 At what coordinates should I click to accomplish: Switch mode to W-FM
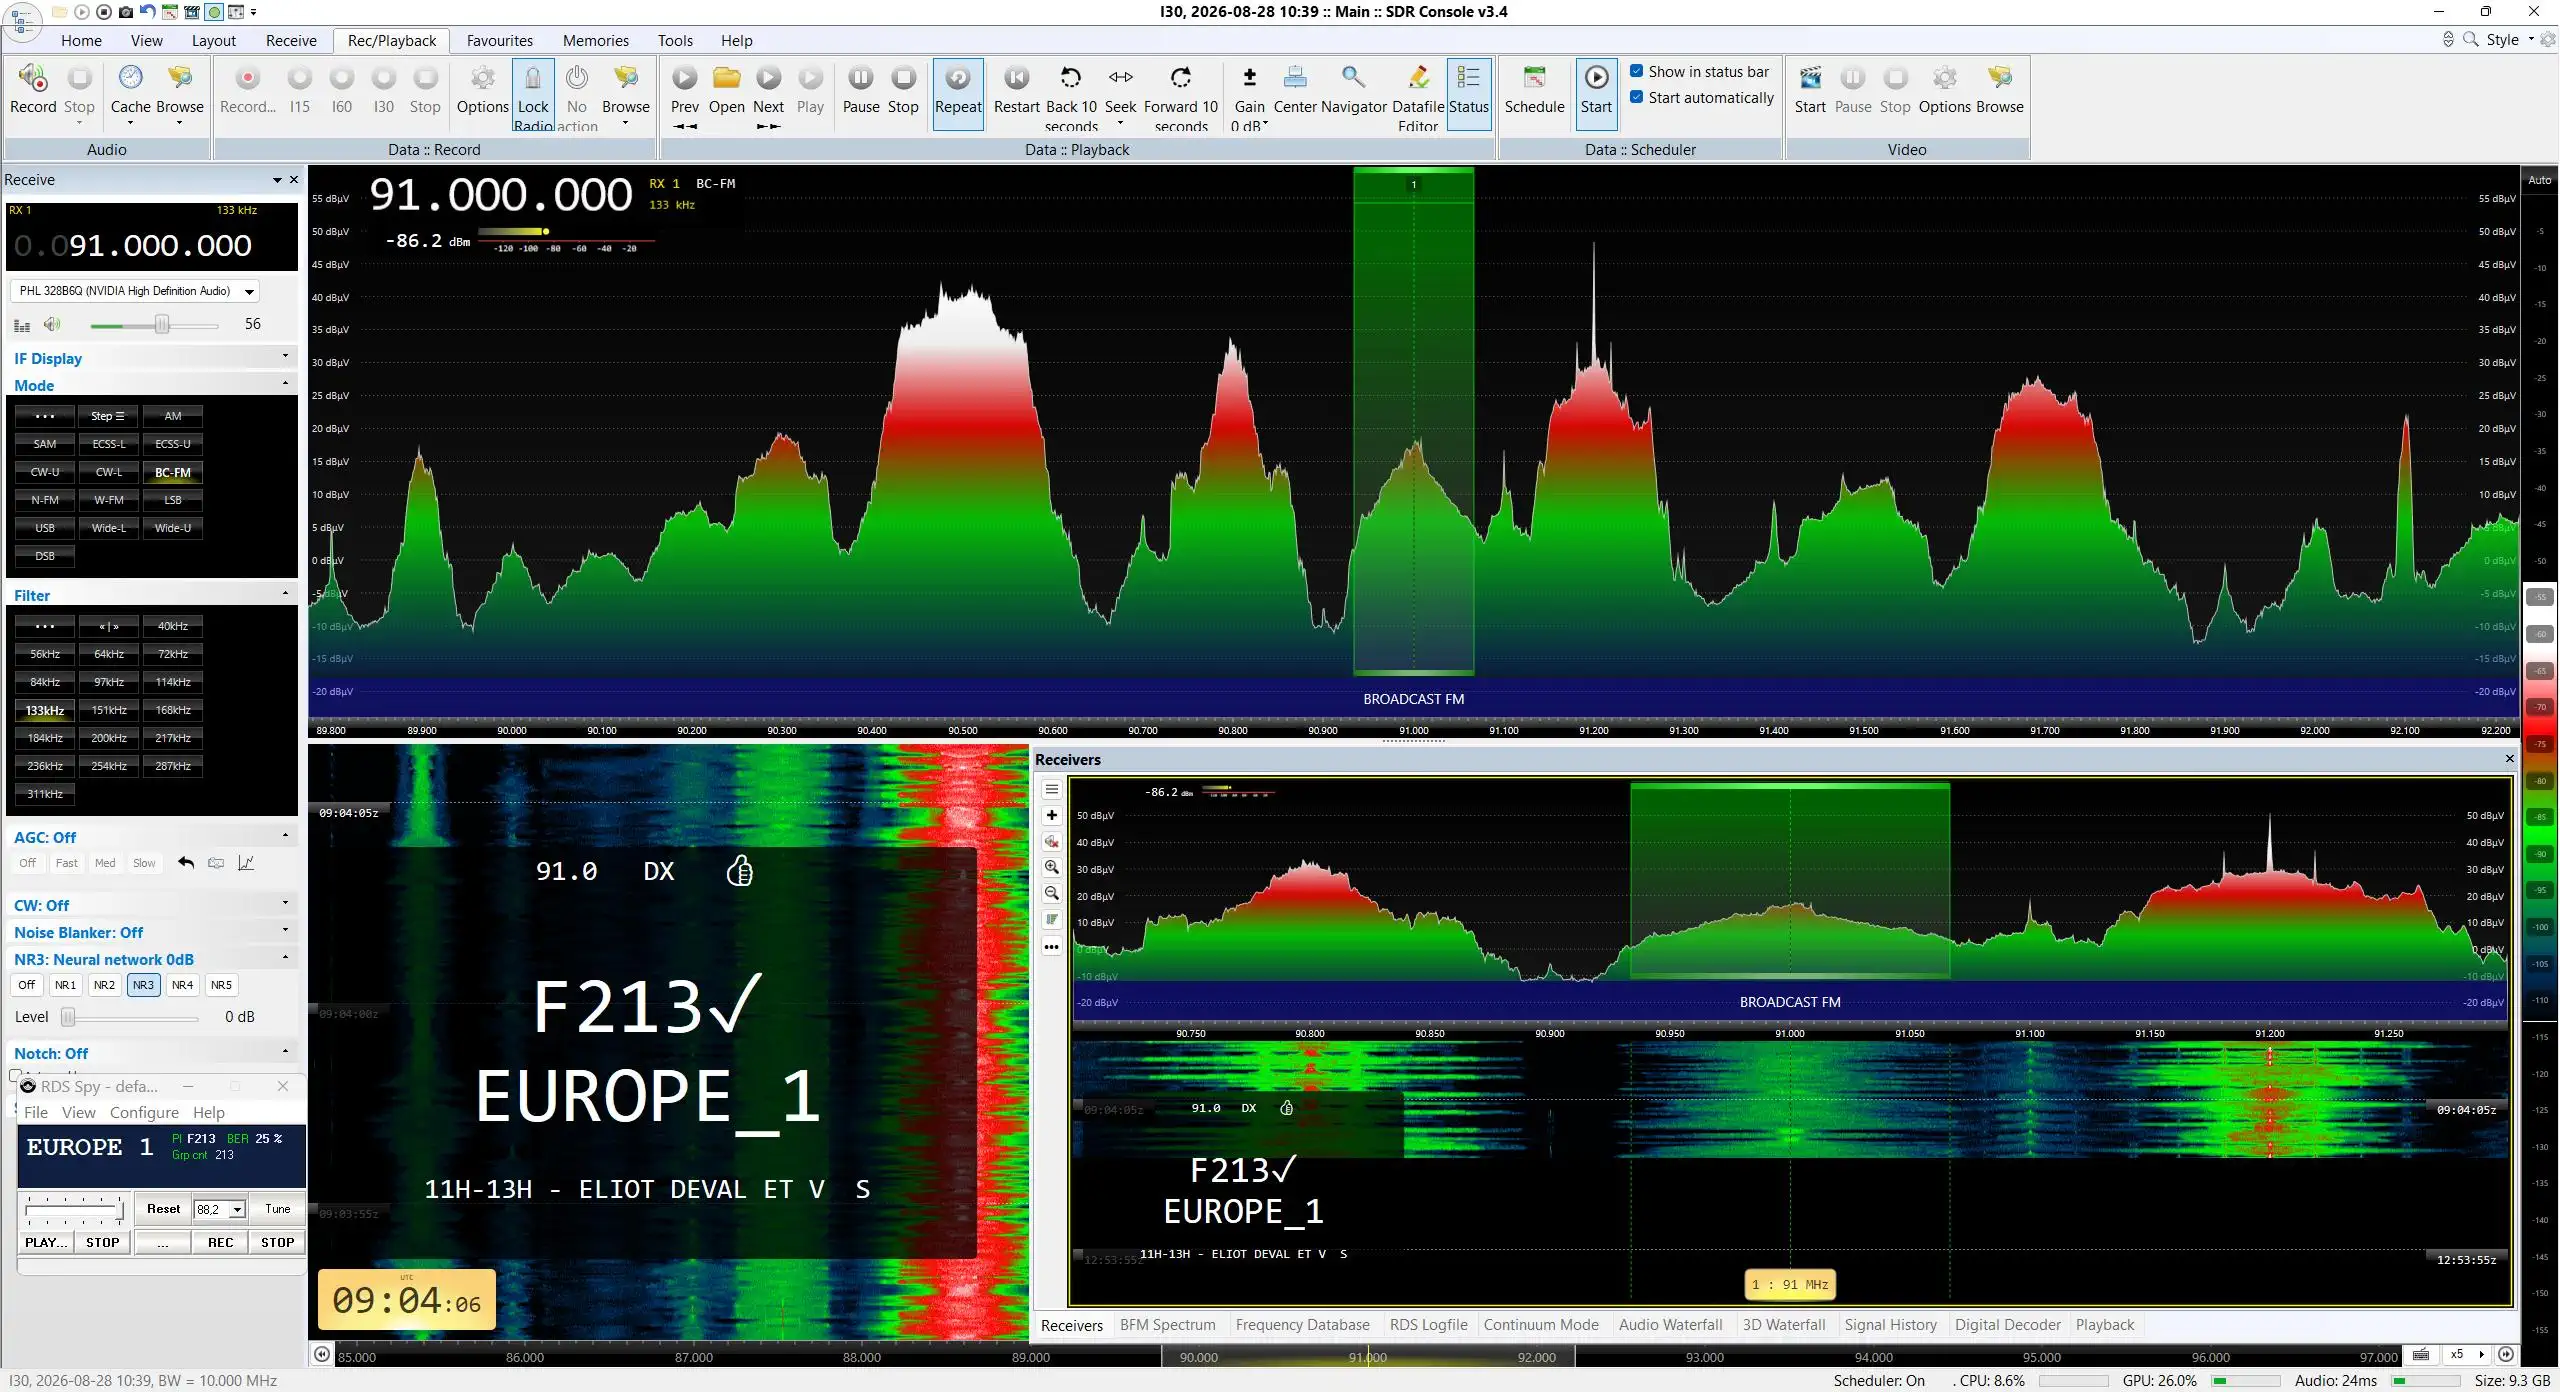click(x=109, y=500)
